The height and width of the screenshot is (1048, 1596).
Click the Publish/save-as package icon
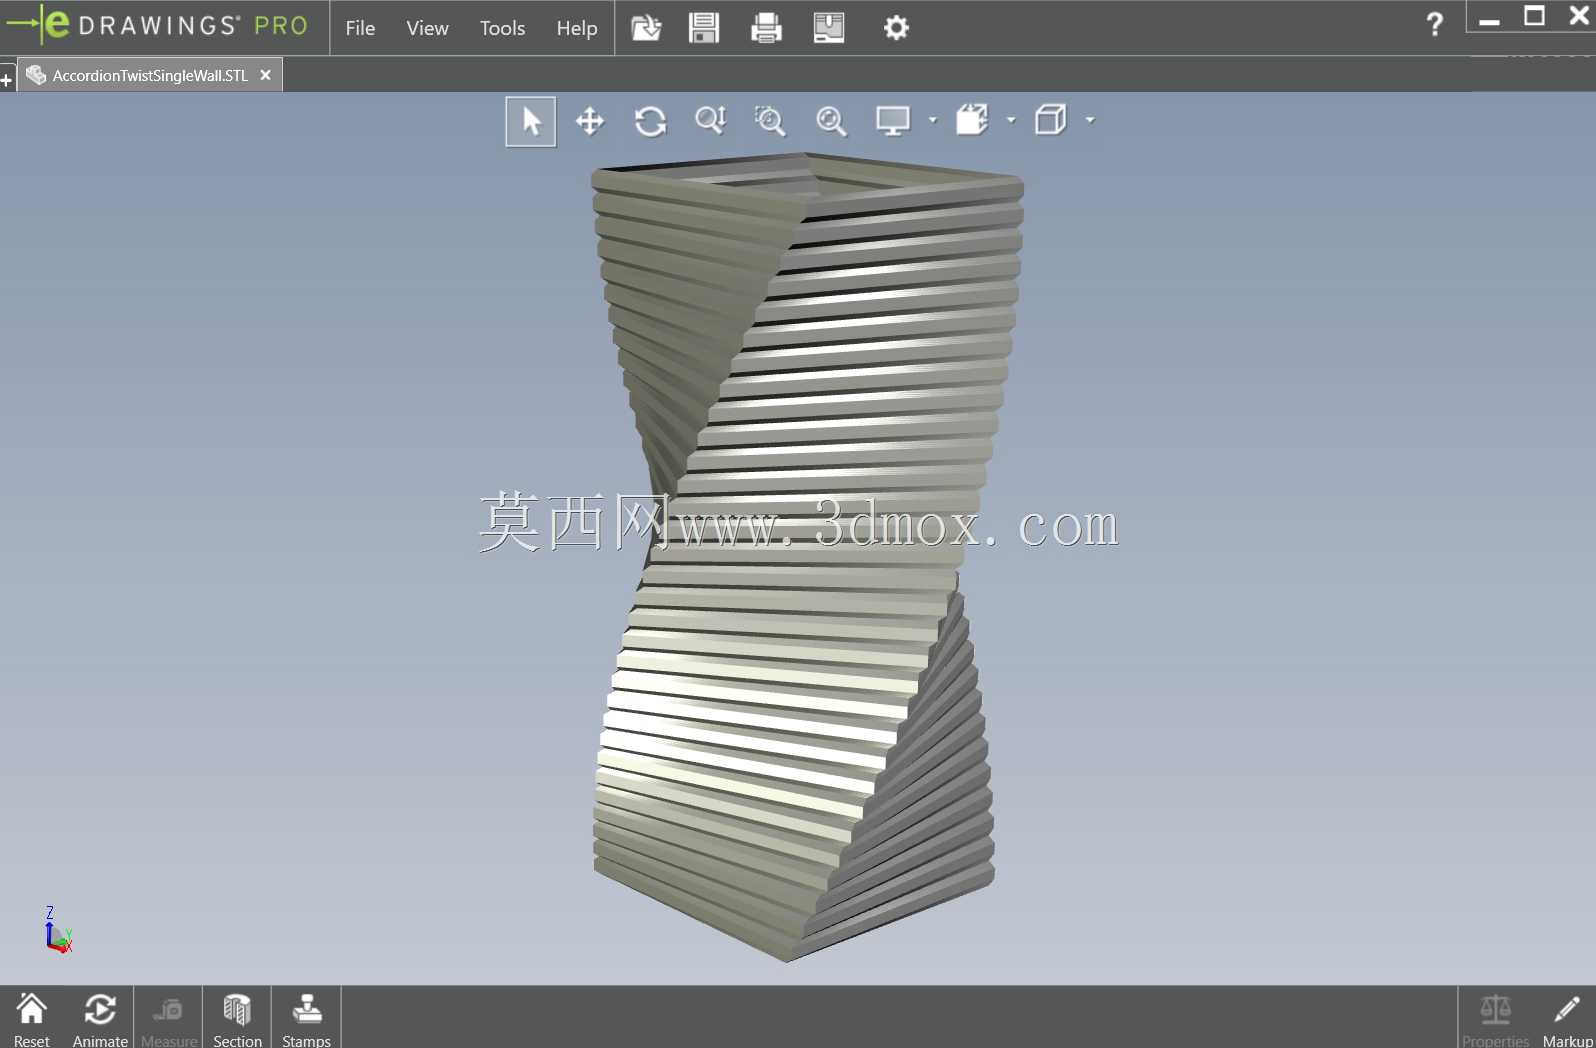tap(829, 28)
